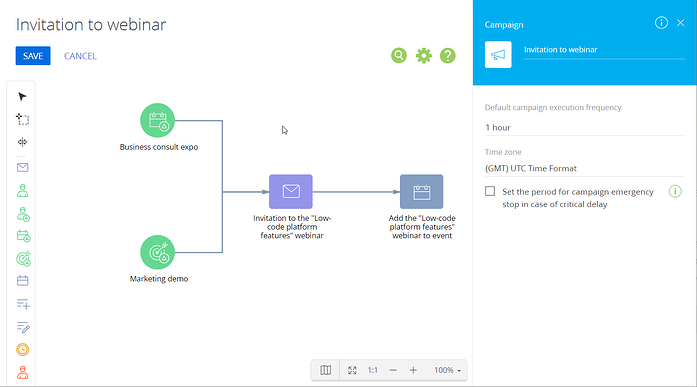
Task: Activate the lasso selection tool
Action: click(x=22, y=119)
